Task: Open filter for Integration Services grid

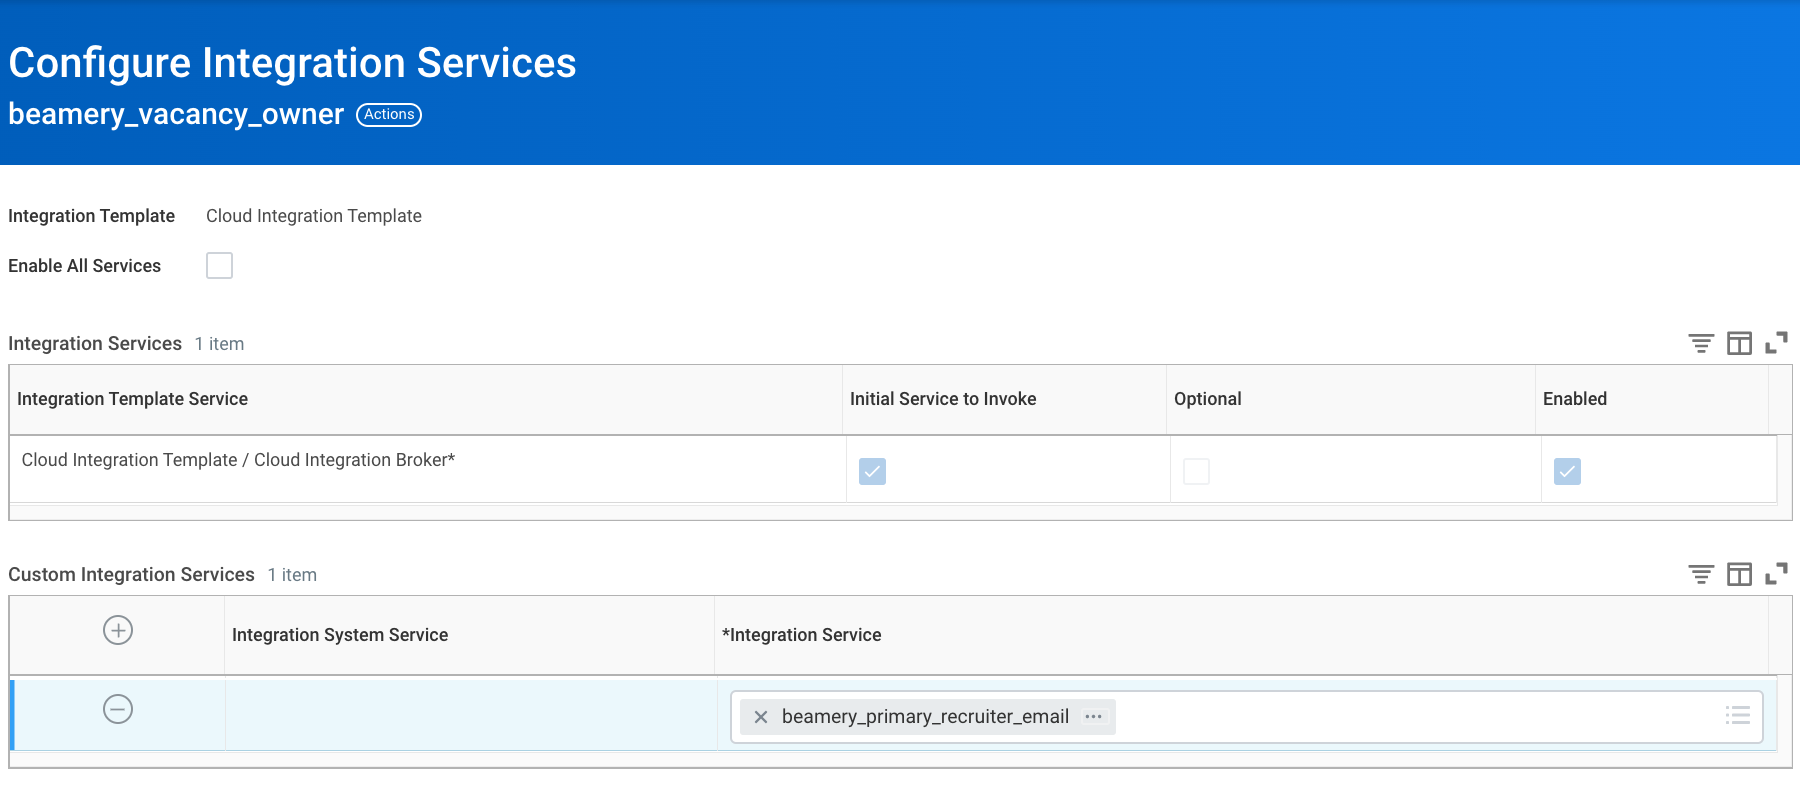Action: coord(1701,343)
